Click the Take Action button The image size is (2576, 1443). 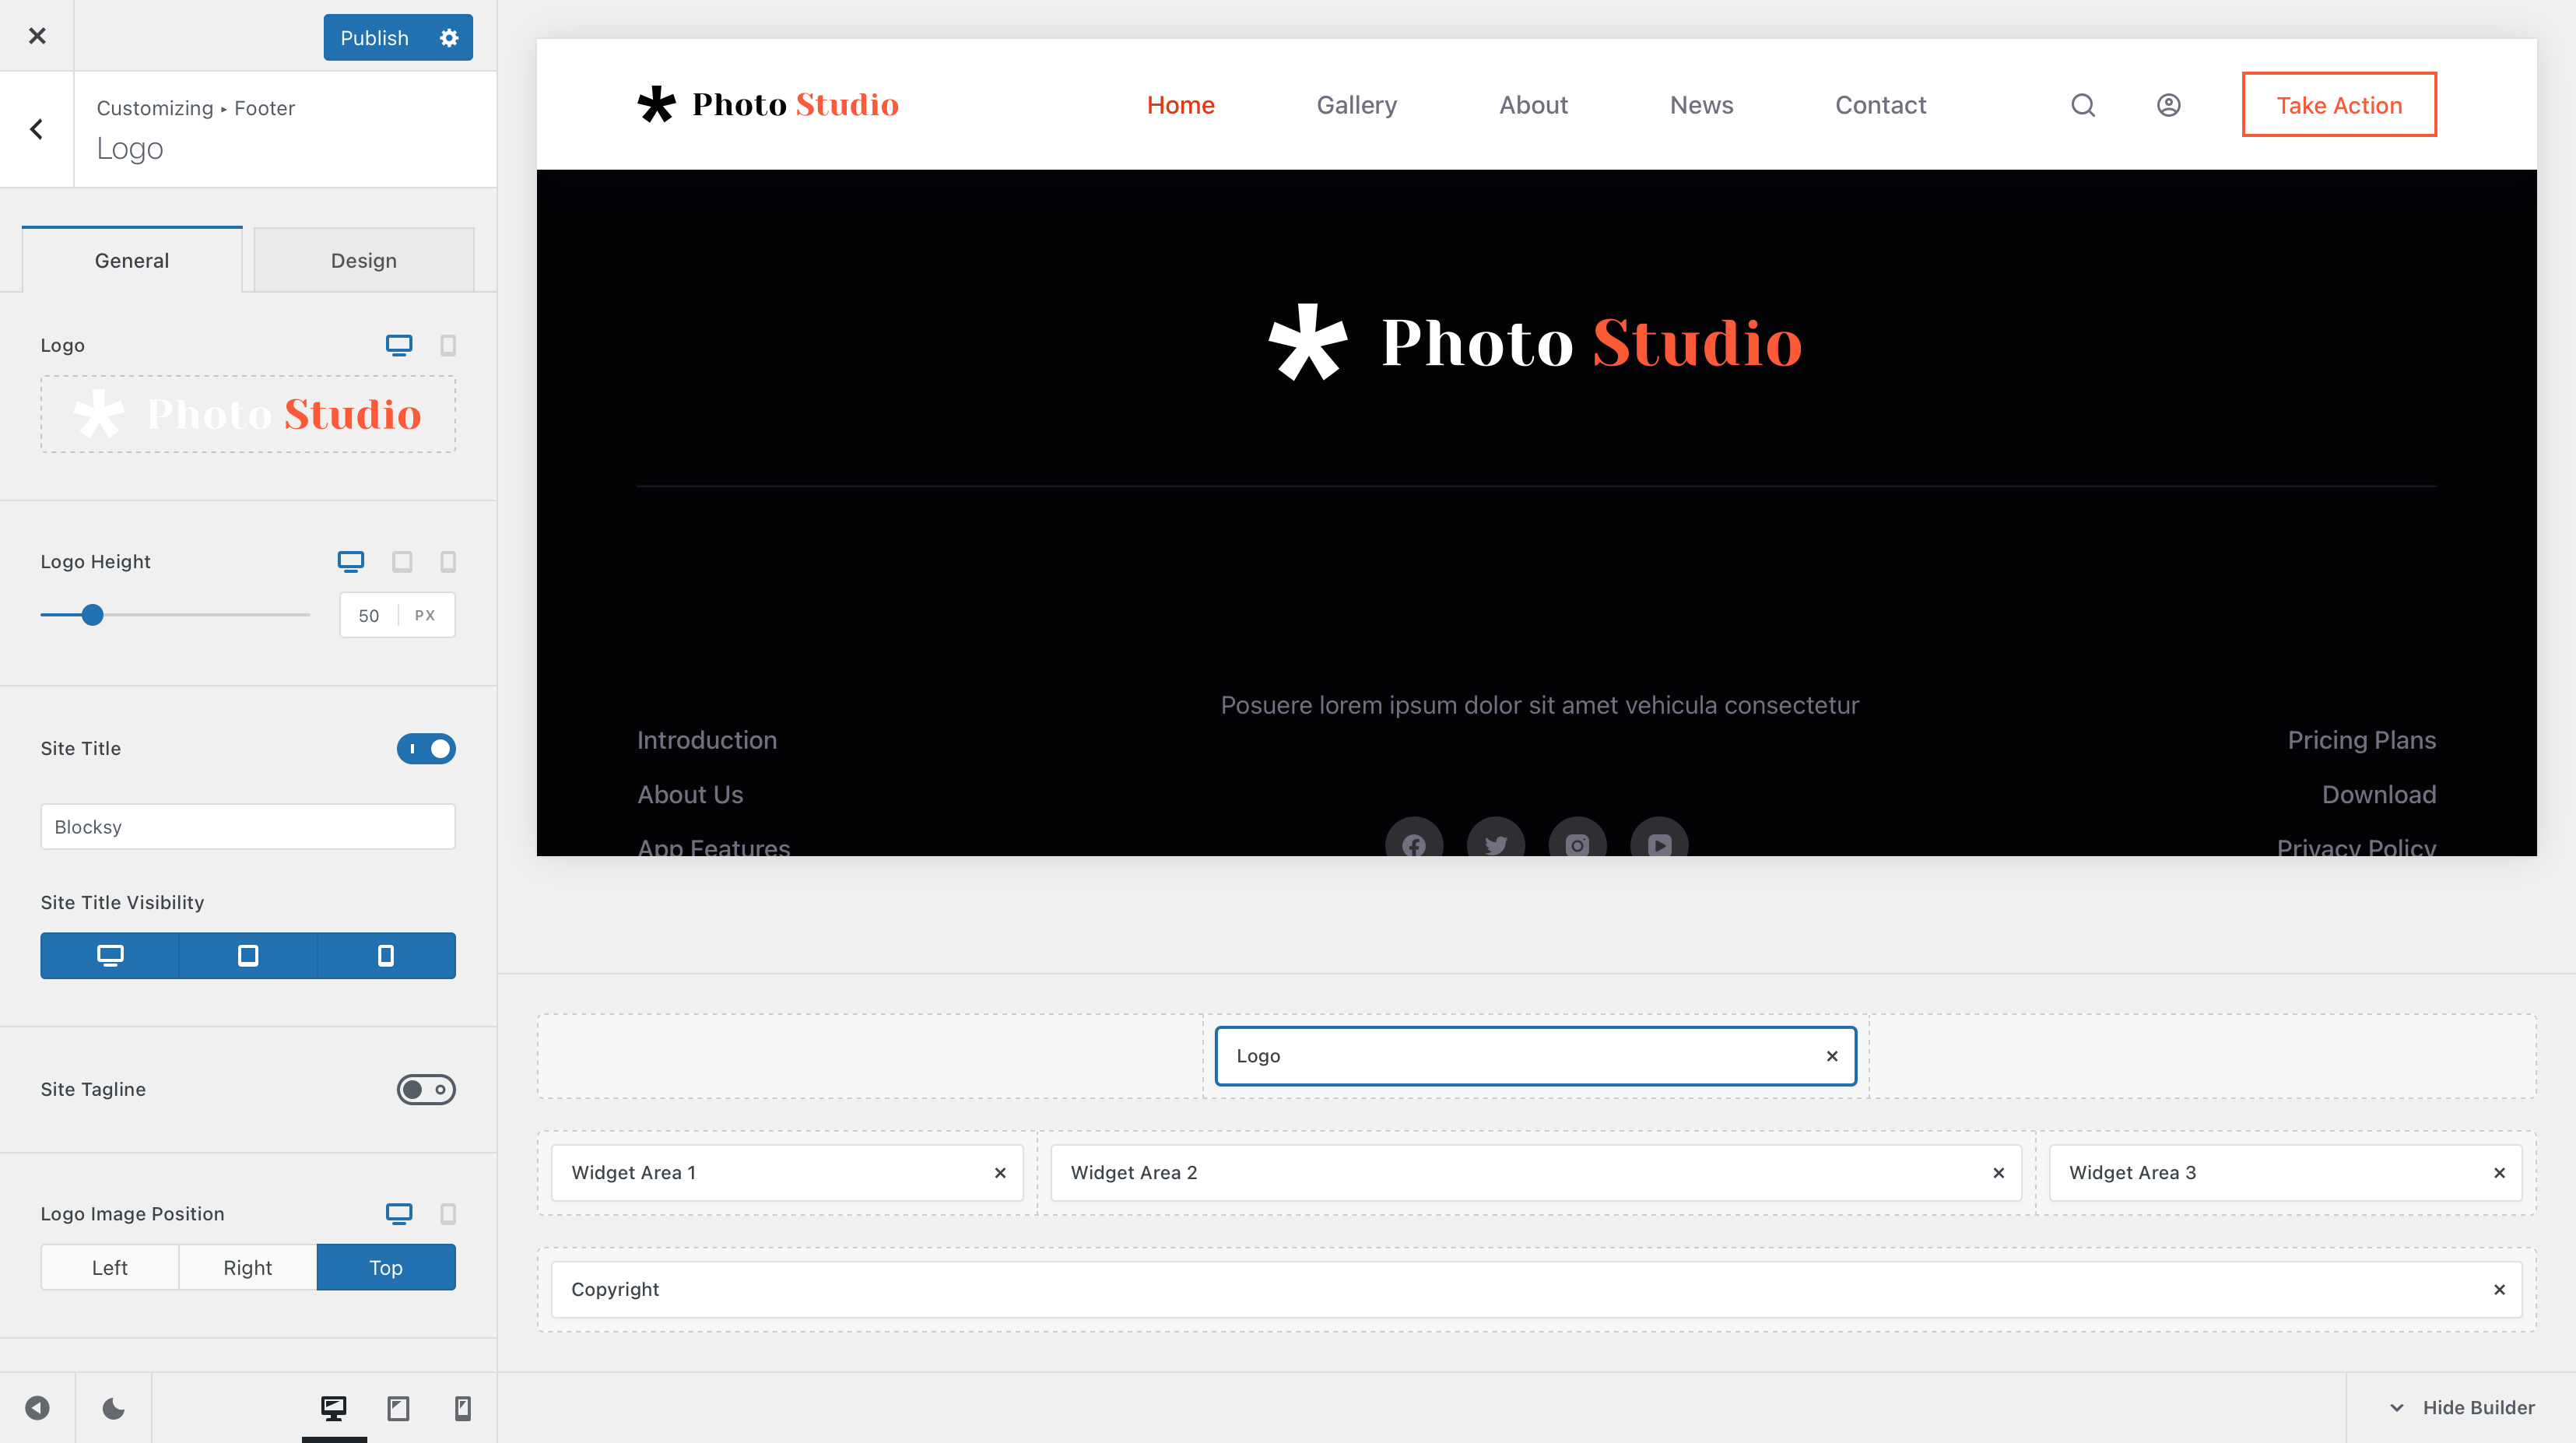[x=2339, y=104]
